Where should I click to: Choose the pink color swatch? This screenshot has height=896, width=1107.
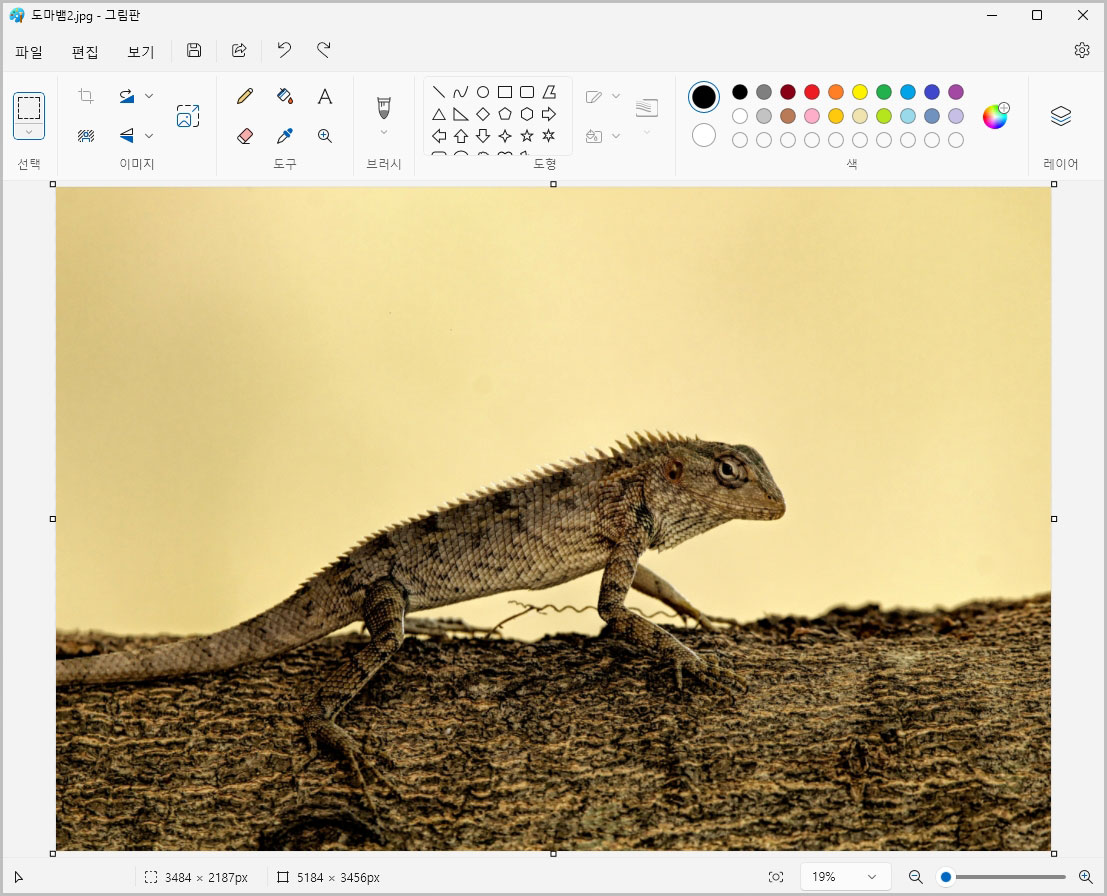click(x=812, y=116)
